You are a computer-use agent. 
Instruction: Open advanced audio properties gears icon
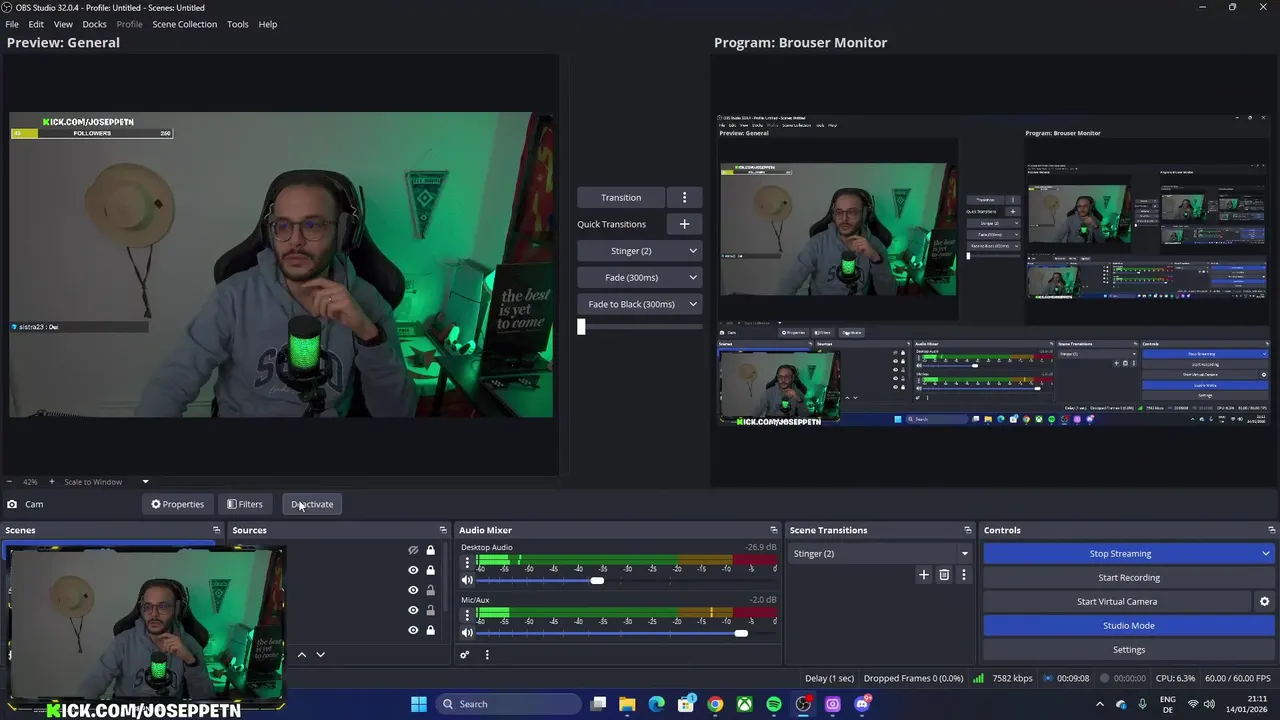click(x=465, y=655)
